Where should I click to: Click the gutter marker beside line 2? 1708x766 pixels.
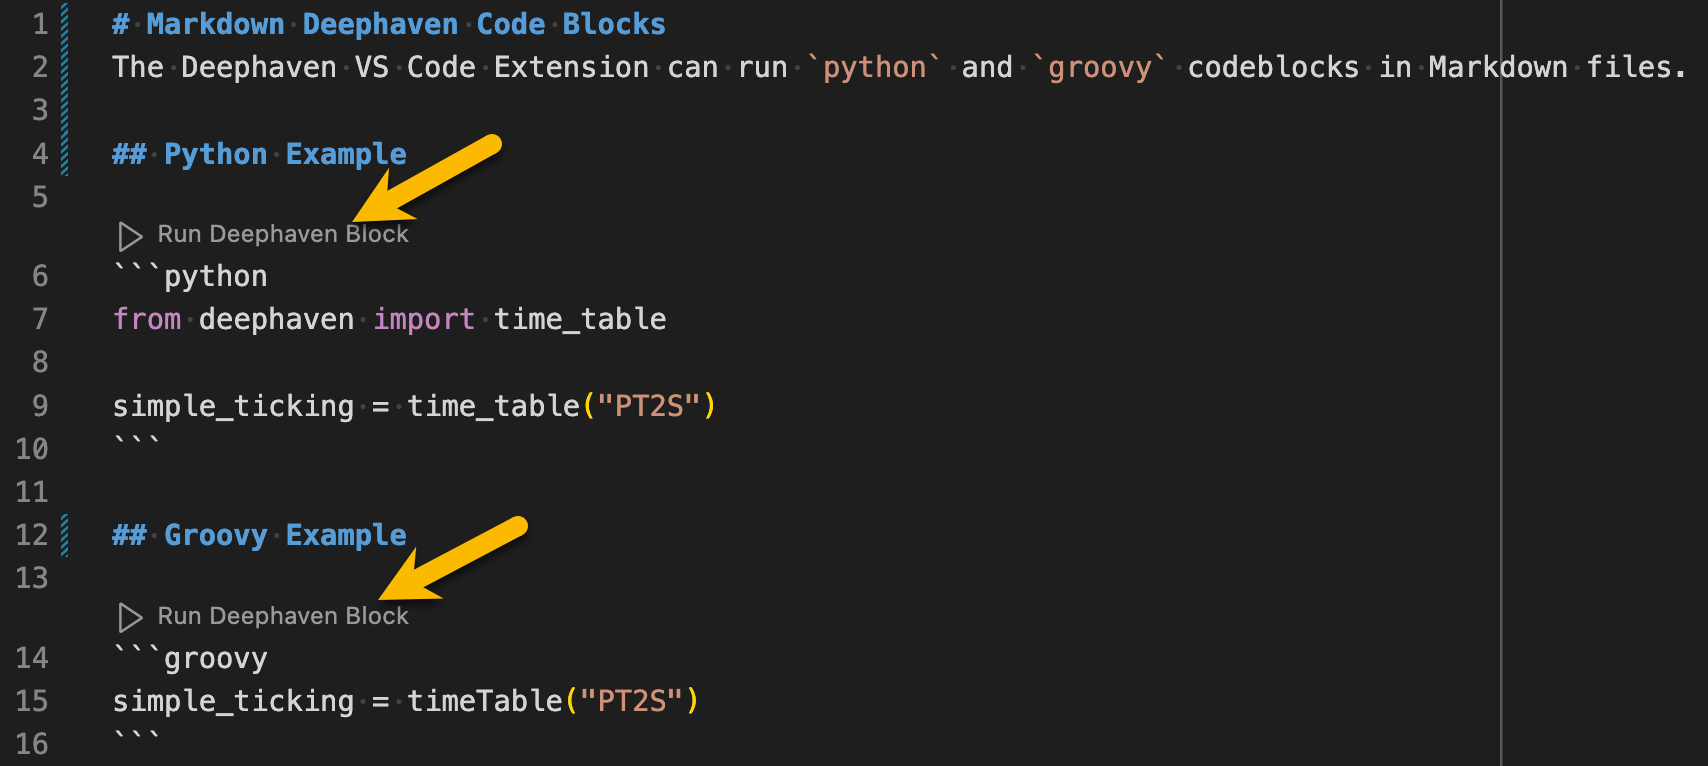point(64,66)
